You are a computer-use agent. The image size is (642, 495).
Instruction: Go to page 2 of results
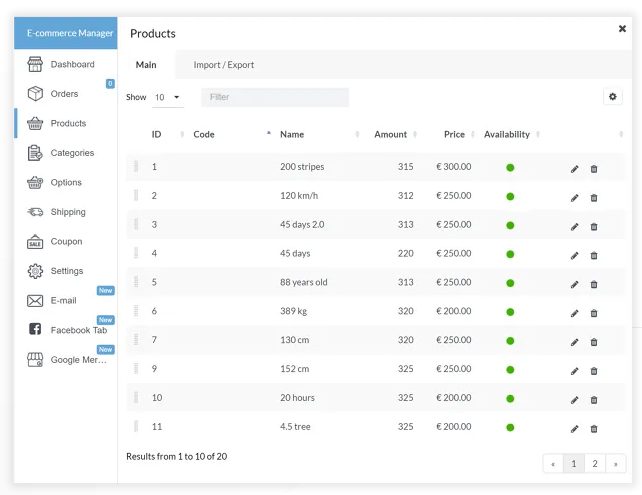pyautogui.click(x=595, y=464)
